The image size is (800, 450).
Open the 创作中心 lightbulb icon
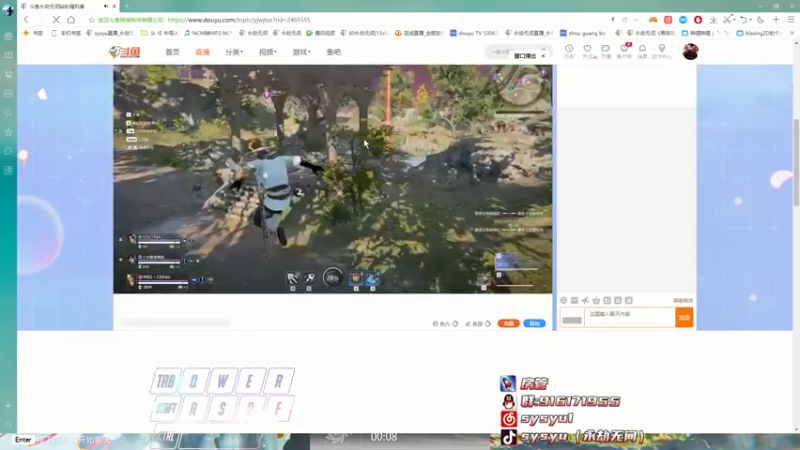[662, 51]
